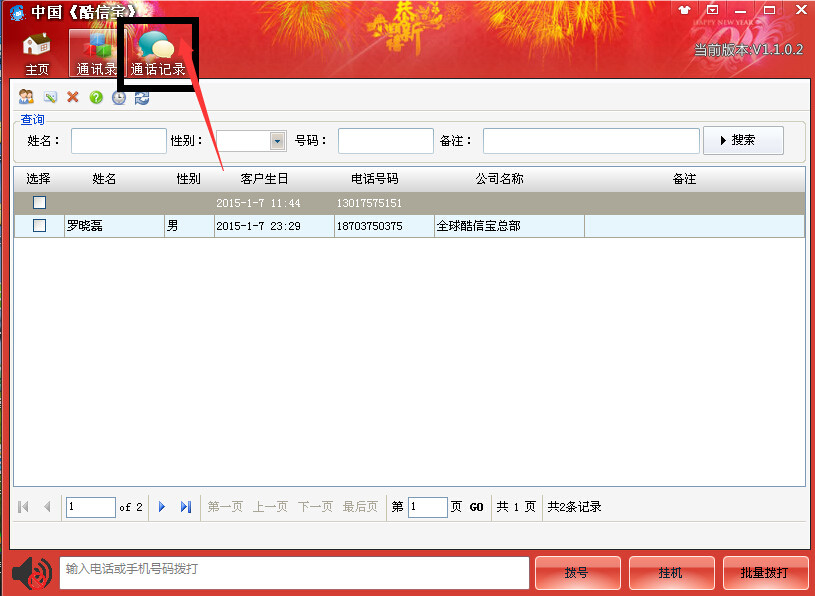The image size is (815, 596).
Task: Click the 第 page number input box
Action: tap(428, 507)
